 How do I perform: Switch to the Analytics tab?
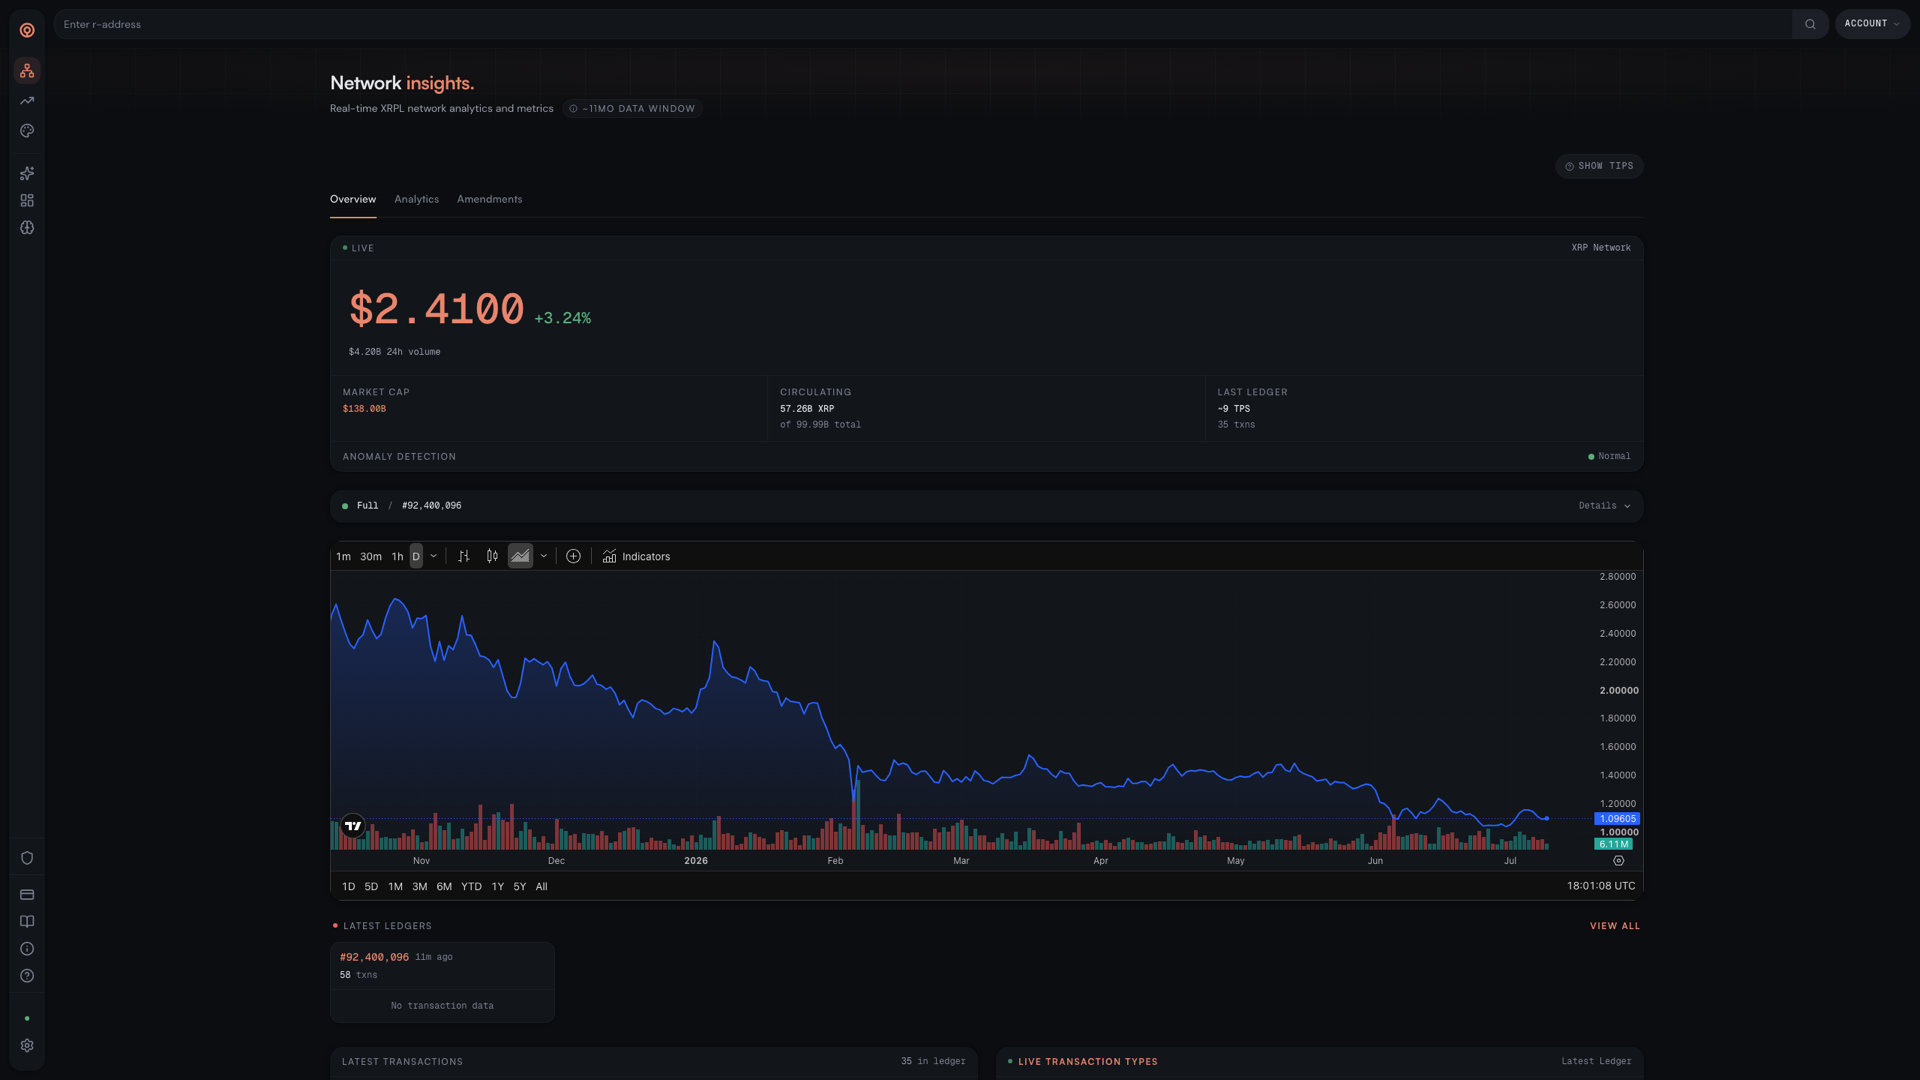click(x=416, y=199)
